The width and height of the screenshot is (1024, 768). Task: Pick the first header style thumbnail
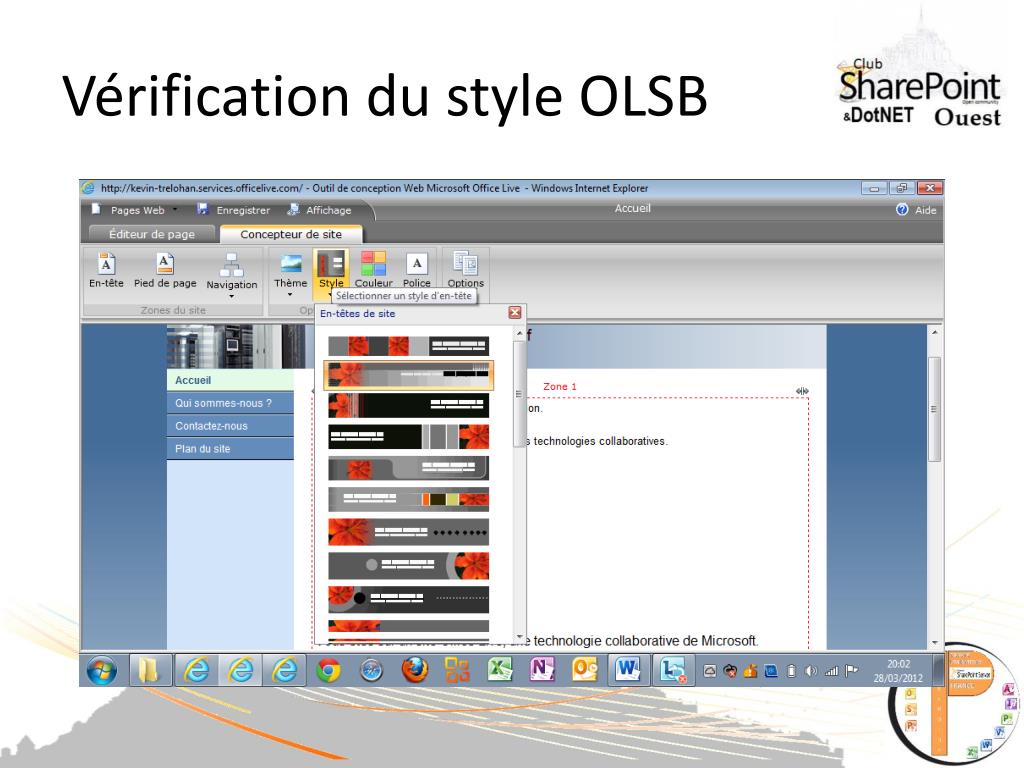408,345
